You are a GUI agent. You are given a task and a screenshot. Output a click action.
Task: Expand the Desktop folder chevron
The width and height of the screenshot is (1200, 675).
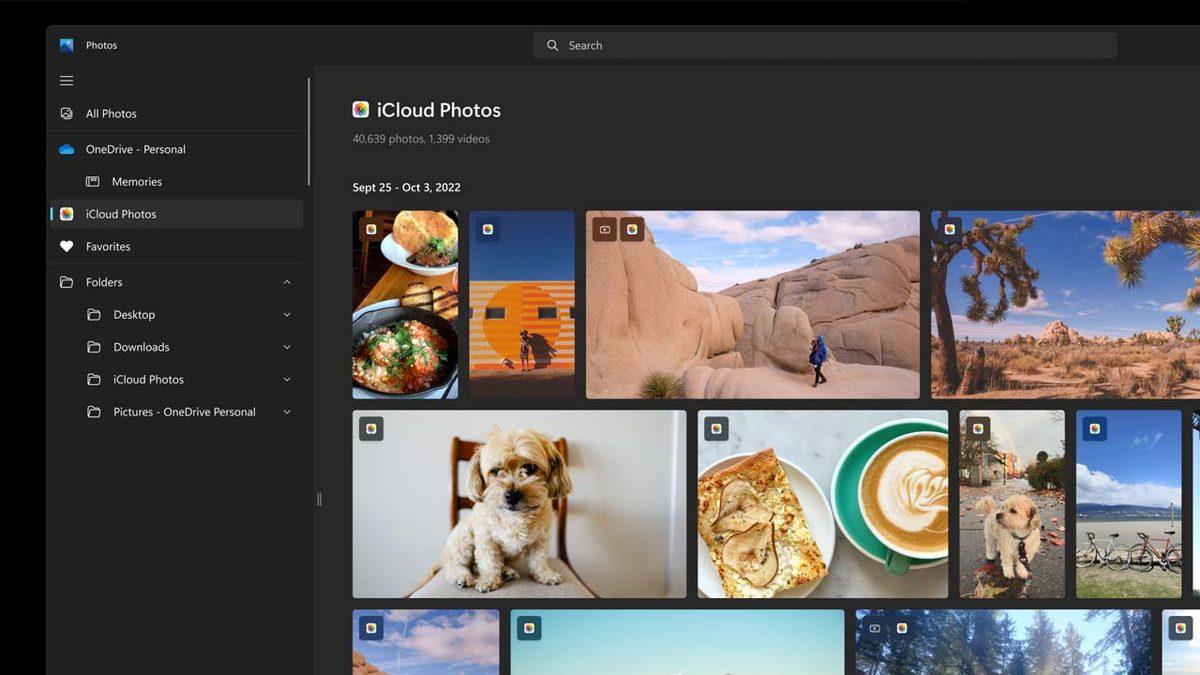[x=287, y=315]
